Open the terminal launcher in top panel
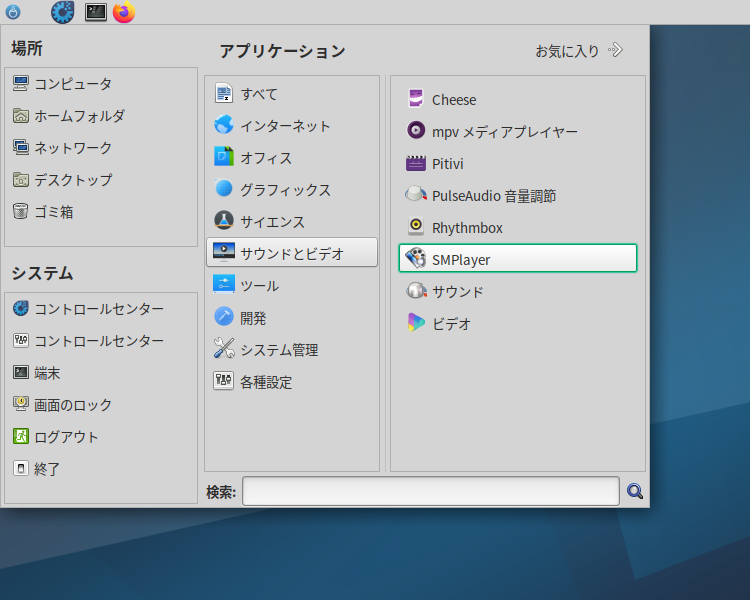The height and width of the screenshot is (600, 750). pyautogui.click(x=96, y=12)
